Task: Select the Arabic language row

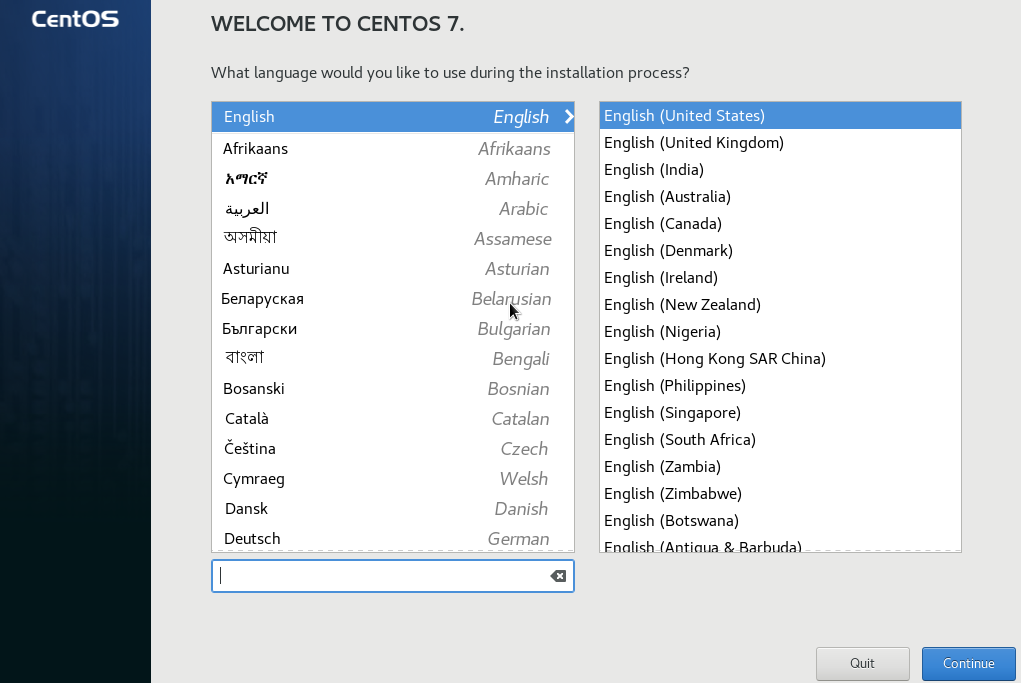Action: click(x=393, y=209)
